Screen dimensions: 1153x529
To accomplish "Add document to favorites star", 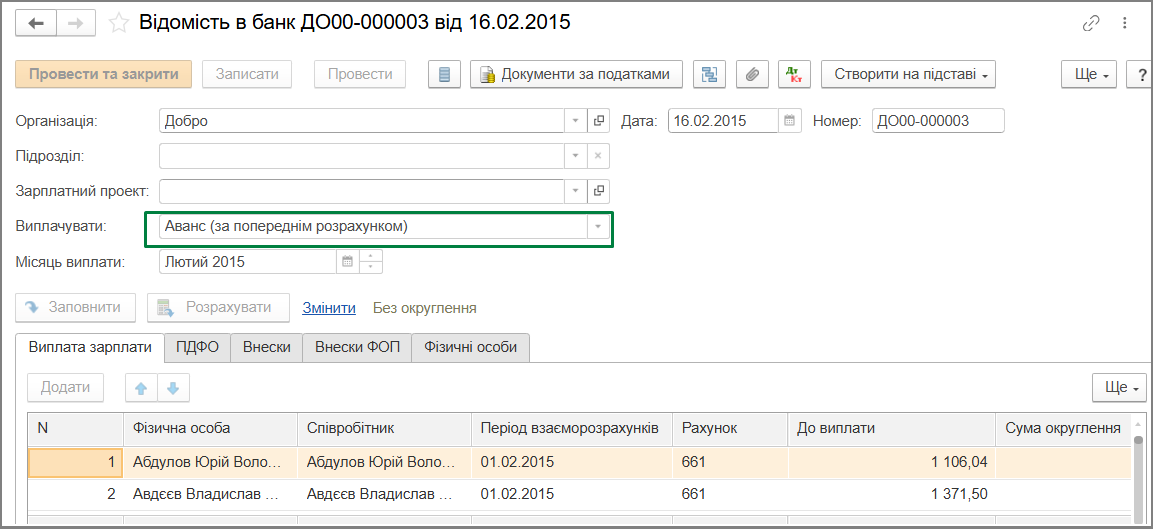I will 118,24.
